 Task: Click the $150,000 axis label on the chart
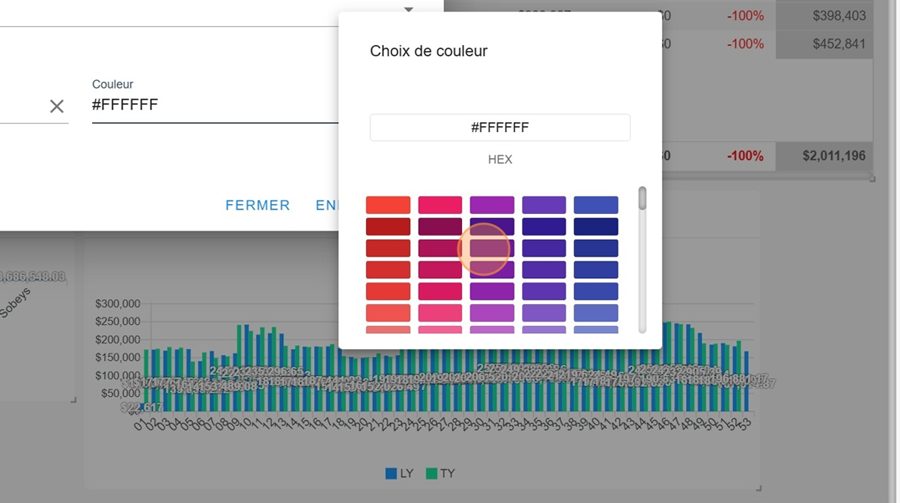118,357
